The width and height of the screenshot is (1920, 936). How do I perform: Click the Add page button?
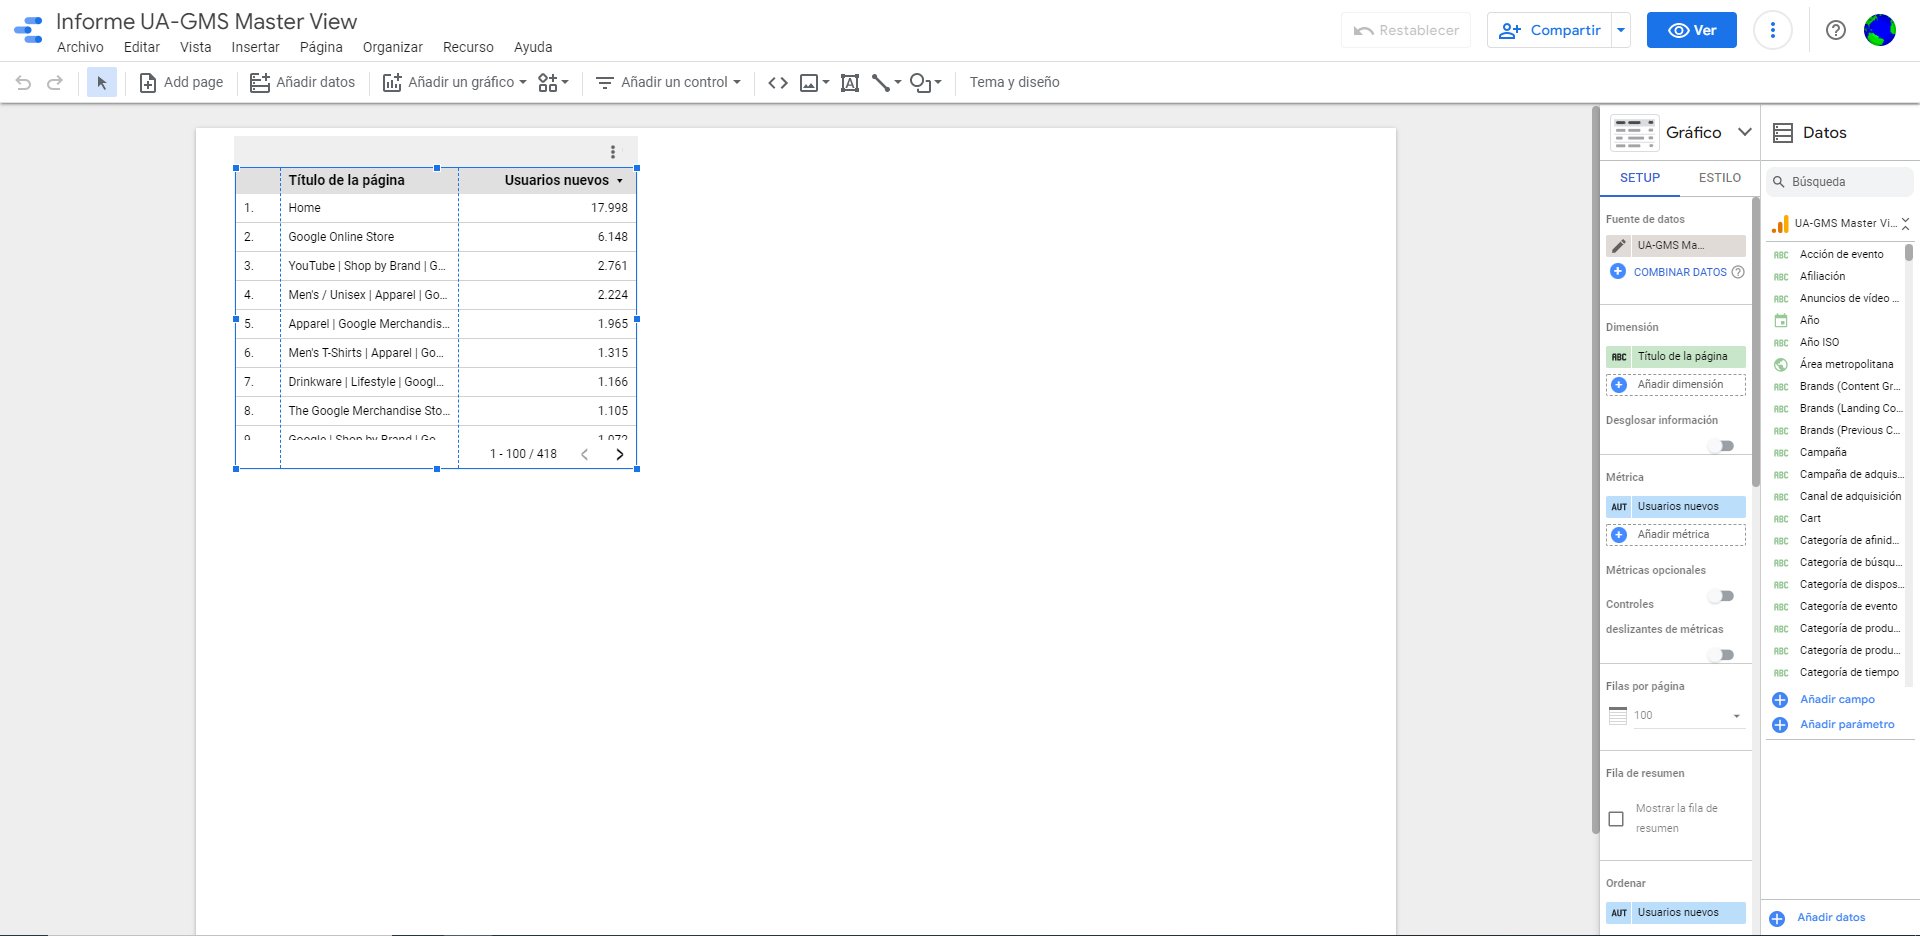click(181, 83)
